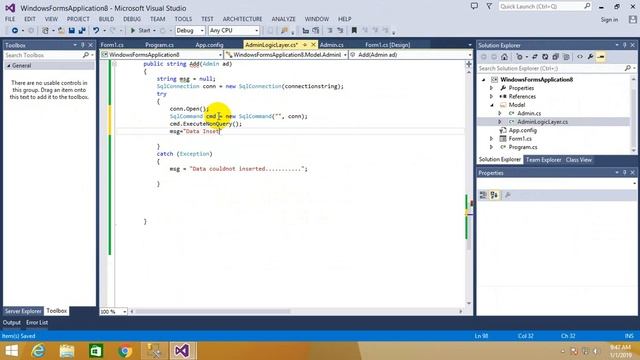Collapse the WindowsFormsApplication8 project node

click(x=484, y=80)
